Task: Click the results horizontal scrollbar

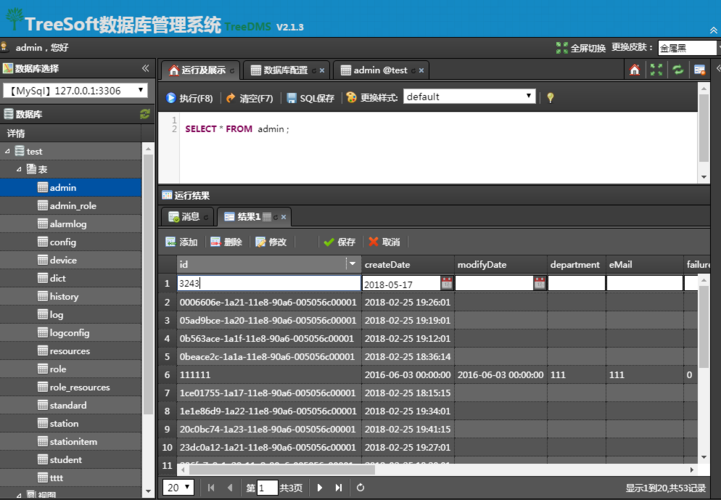Action: tap(281, 470)
